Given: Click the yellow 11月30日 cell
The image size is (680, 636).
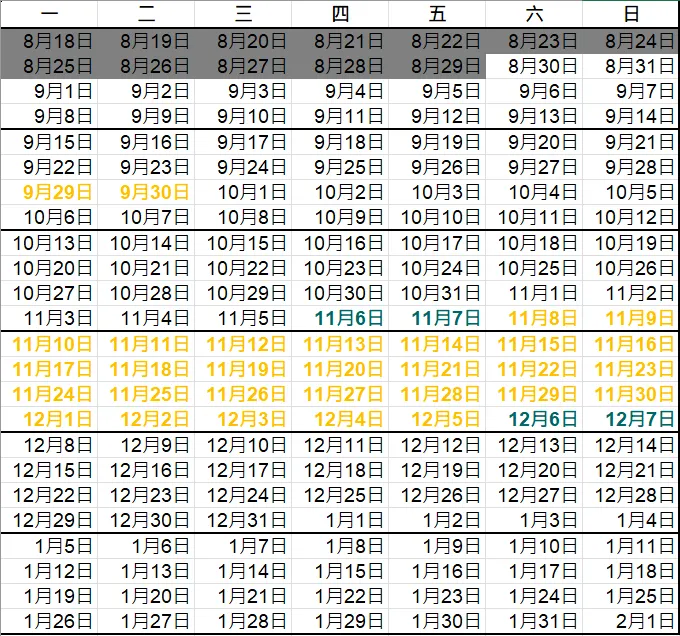Looking at the screenshot, I should click(x=631, y=395).
